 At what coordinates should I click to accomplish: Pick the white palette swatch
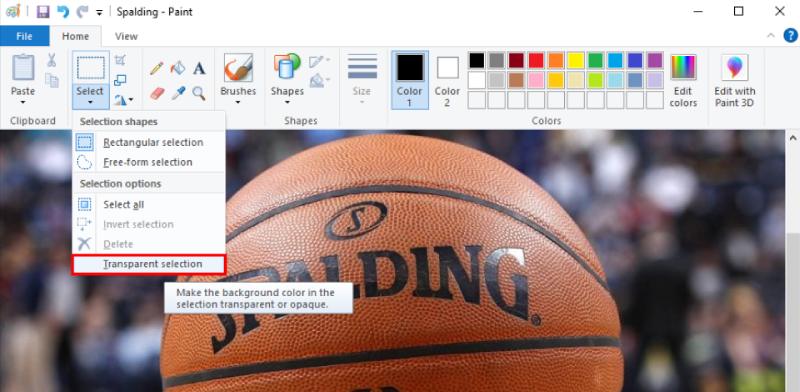click(x=477, y=80)
